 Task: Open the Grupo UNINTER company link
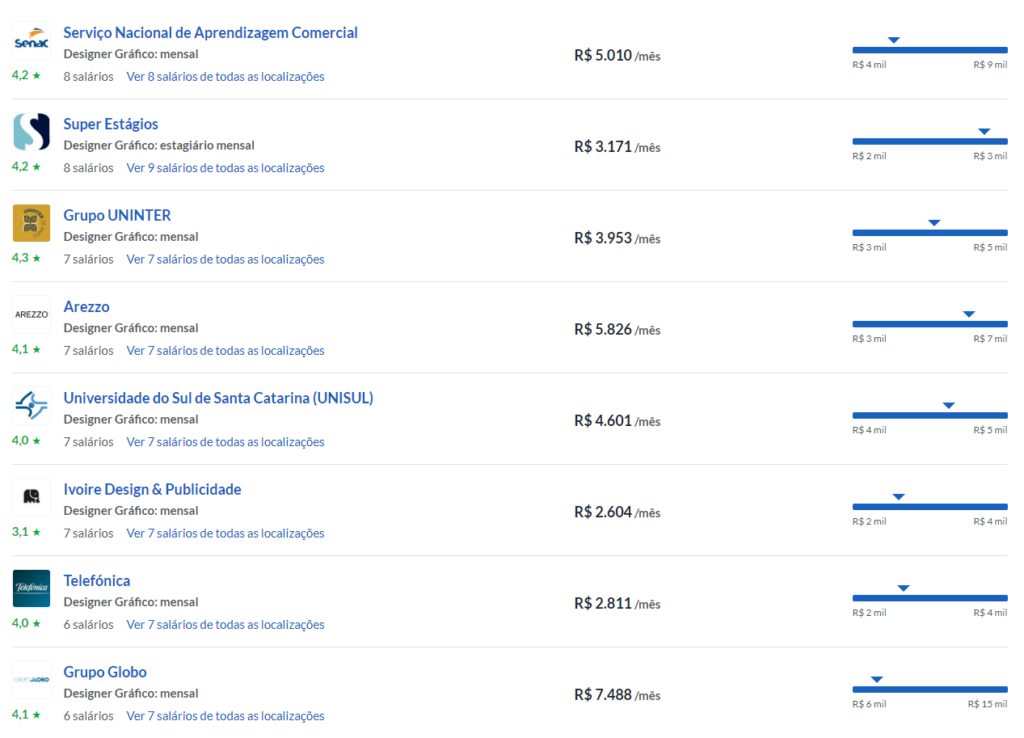(117, 216)
